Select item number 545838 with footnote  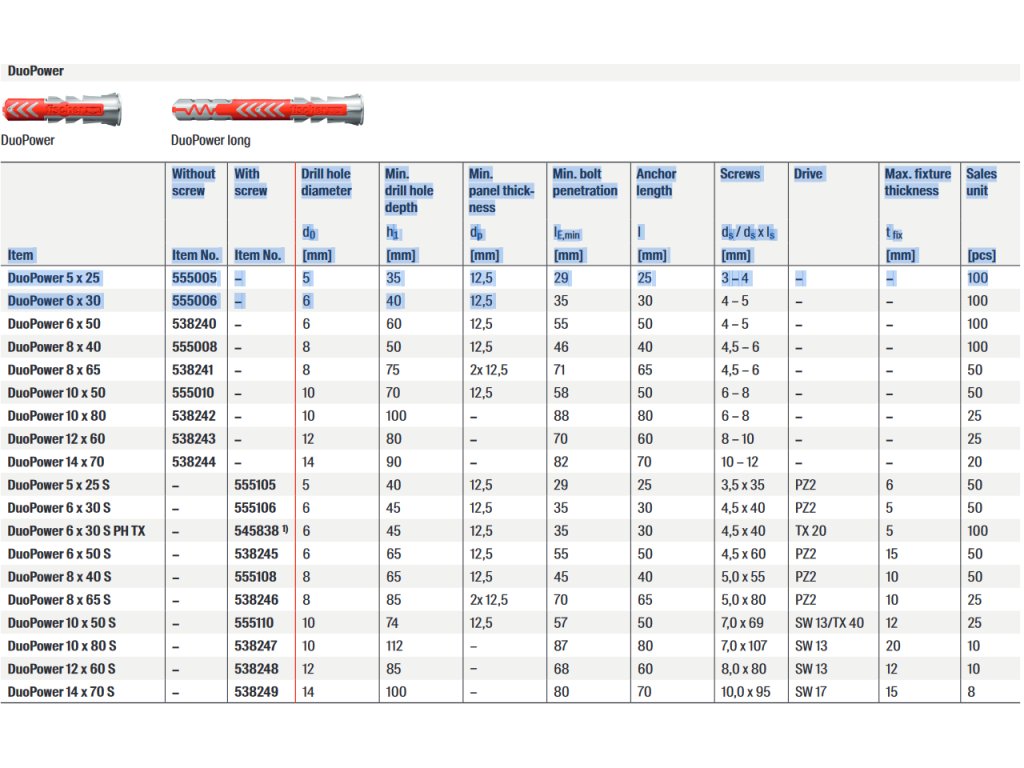(260, 531)
